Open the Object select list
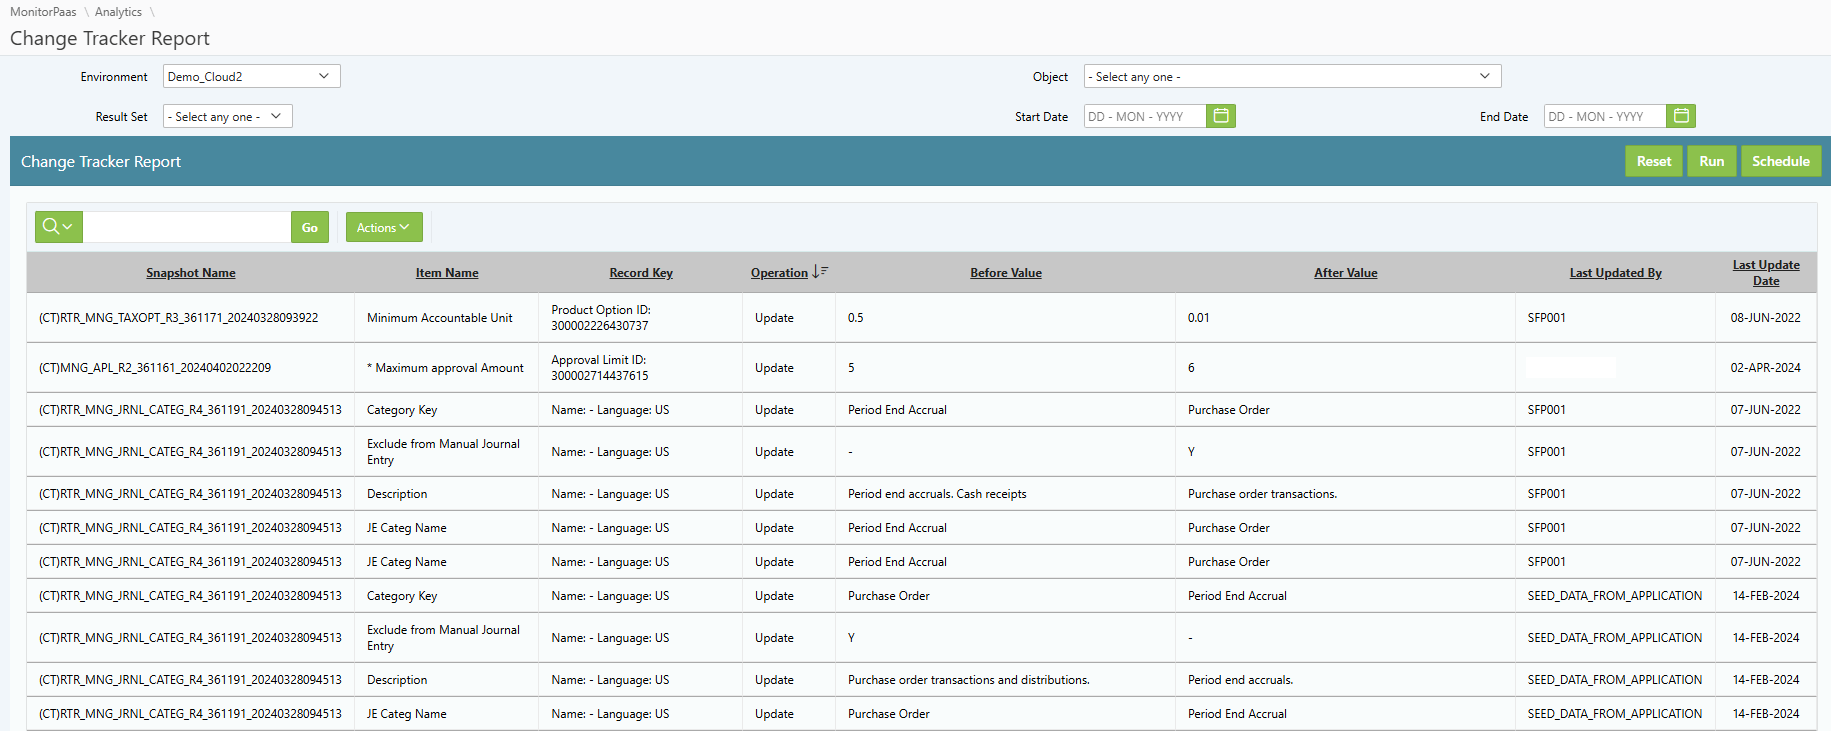 [1291, 76]
